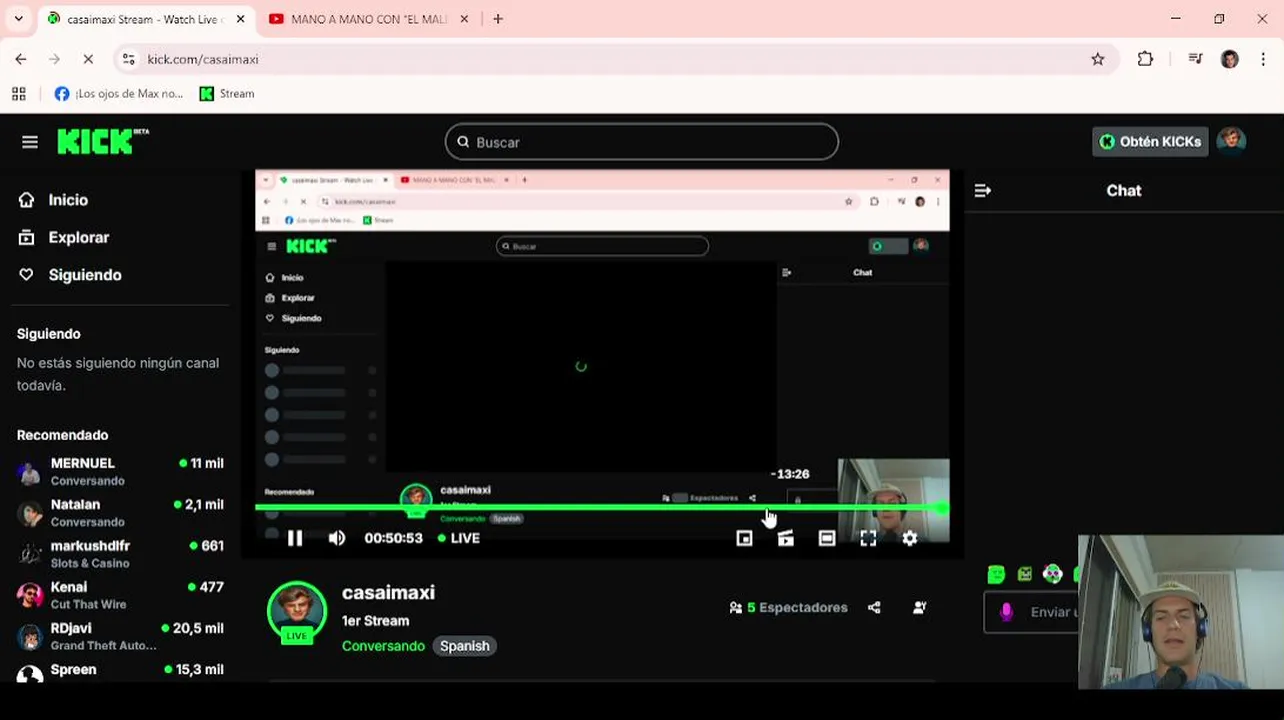Mute the stream volume
Screen dimensions: 1284x720
pyautogui.click(x=337, y=538)
